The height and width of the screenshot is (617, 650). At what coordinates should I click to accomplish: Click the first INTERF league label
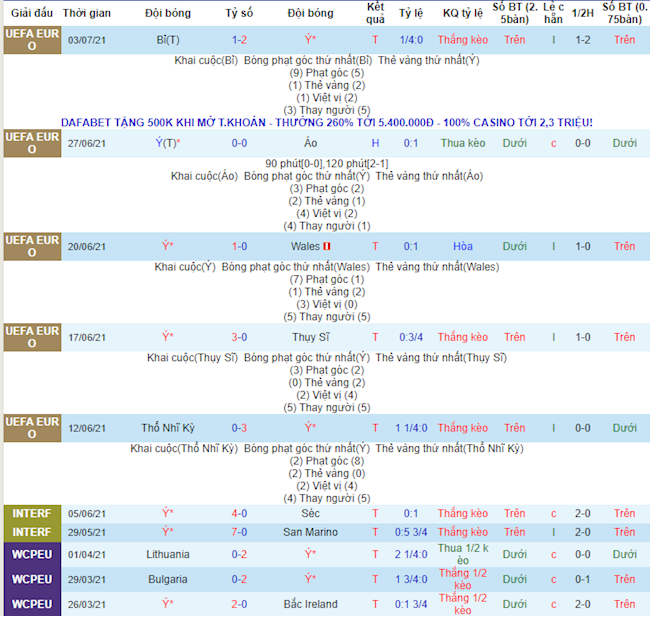[x=31, y=513]
